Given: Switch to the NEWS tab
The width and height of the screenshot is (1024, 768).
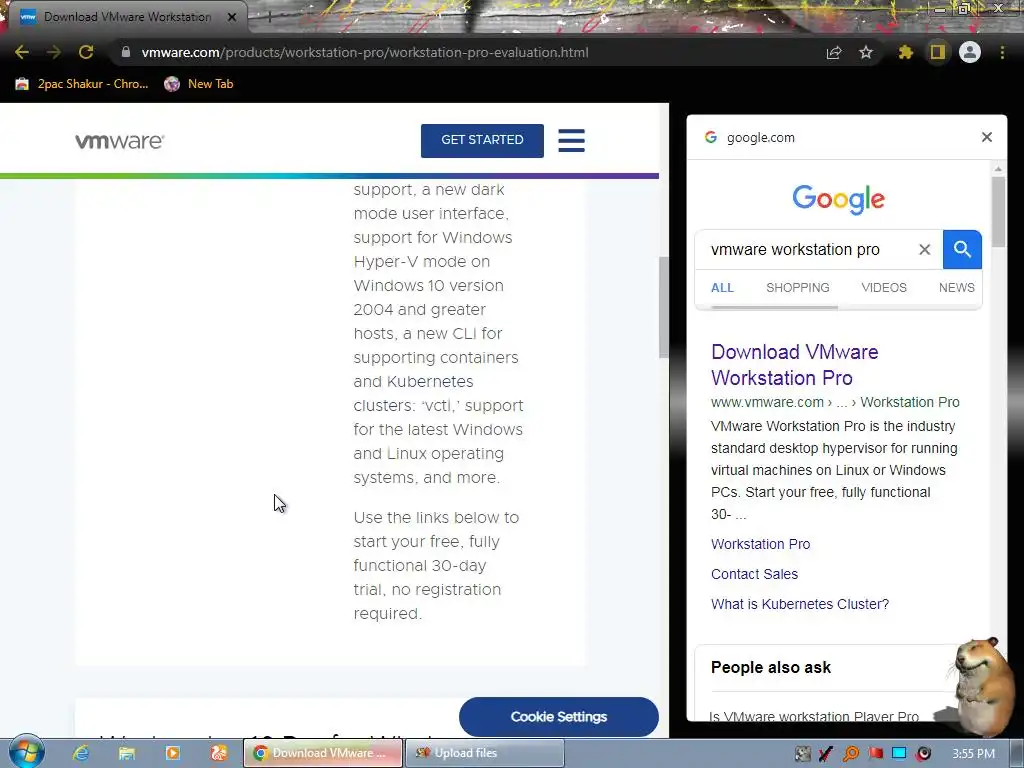Looking at the screenshot, I should tap(956, 287).
